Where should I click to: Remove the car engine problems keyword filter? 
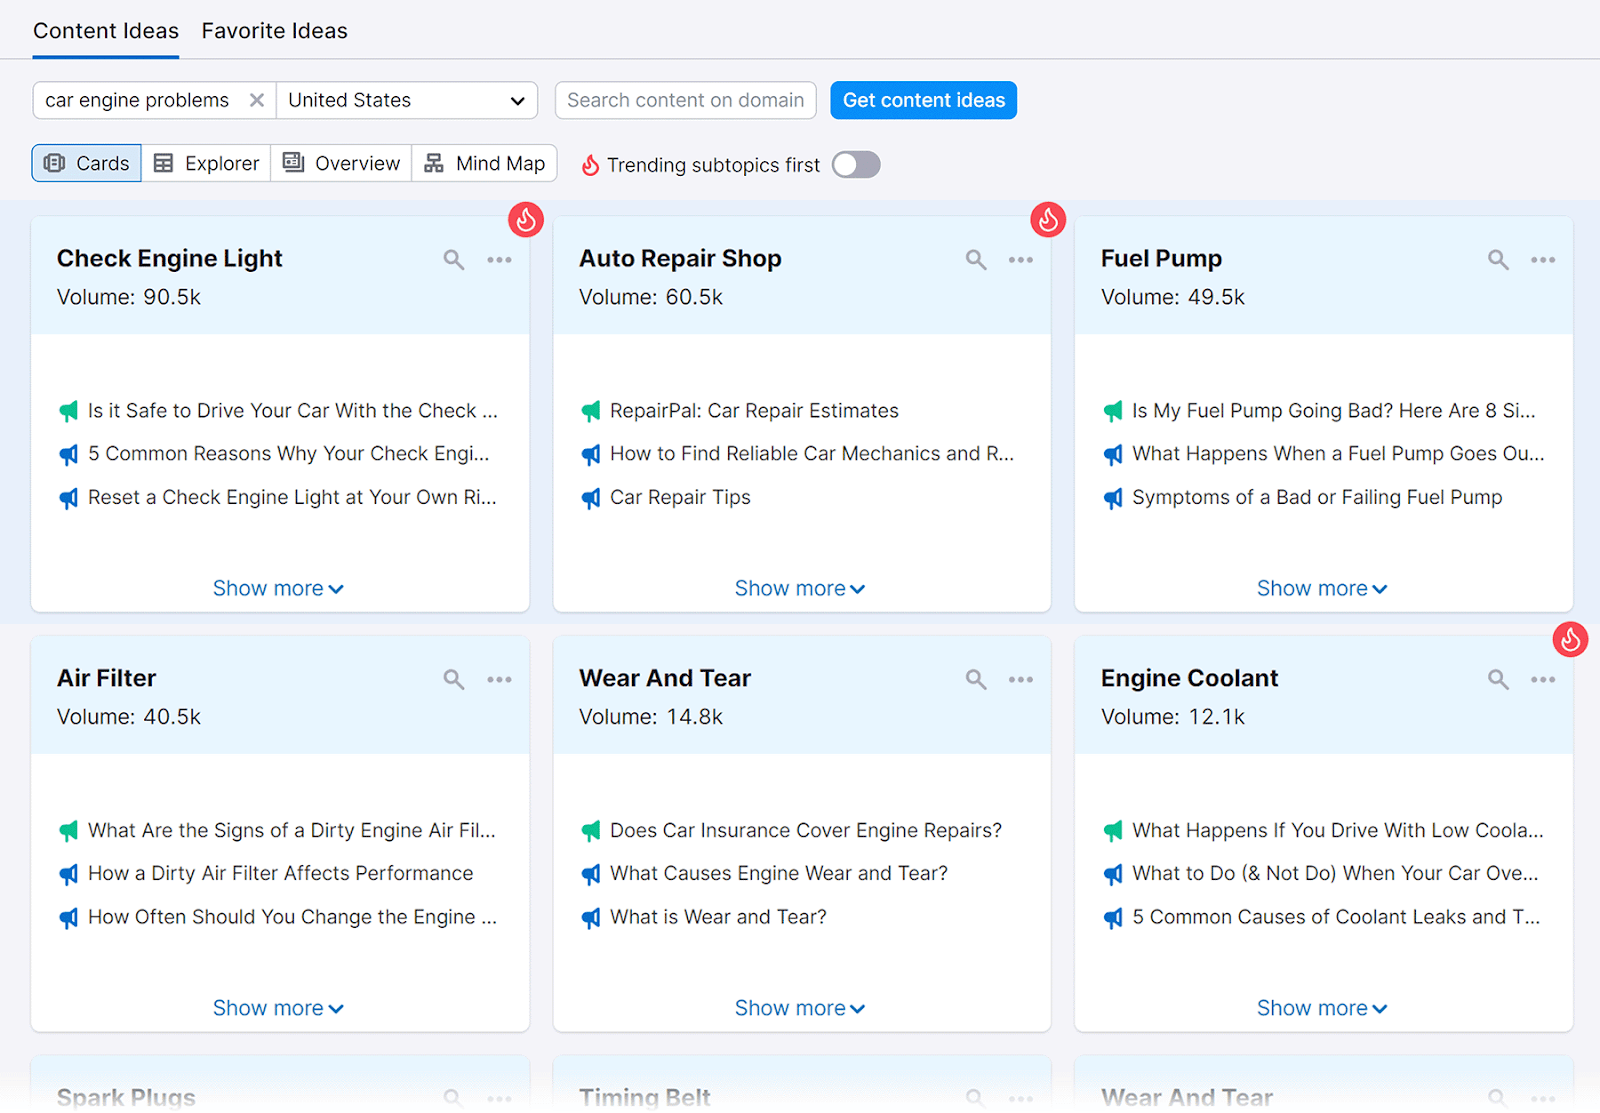(x=256, y=100)
